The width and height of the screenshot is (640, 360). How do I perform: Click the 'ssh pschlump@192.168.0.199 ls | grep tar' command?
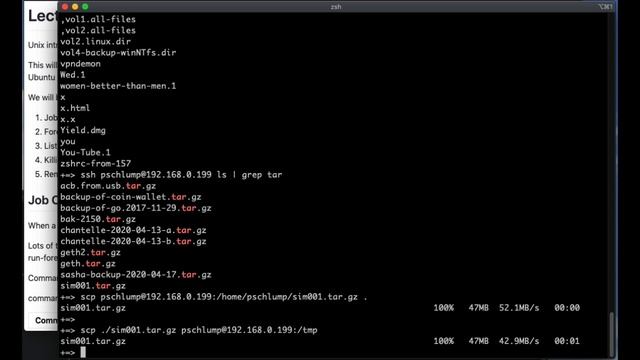click(181, 175)
